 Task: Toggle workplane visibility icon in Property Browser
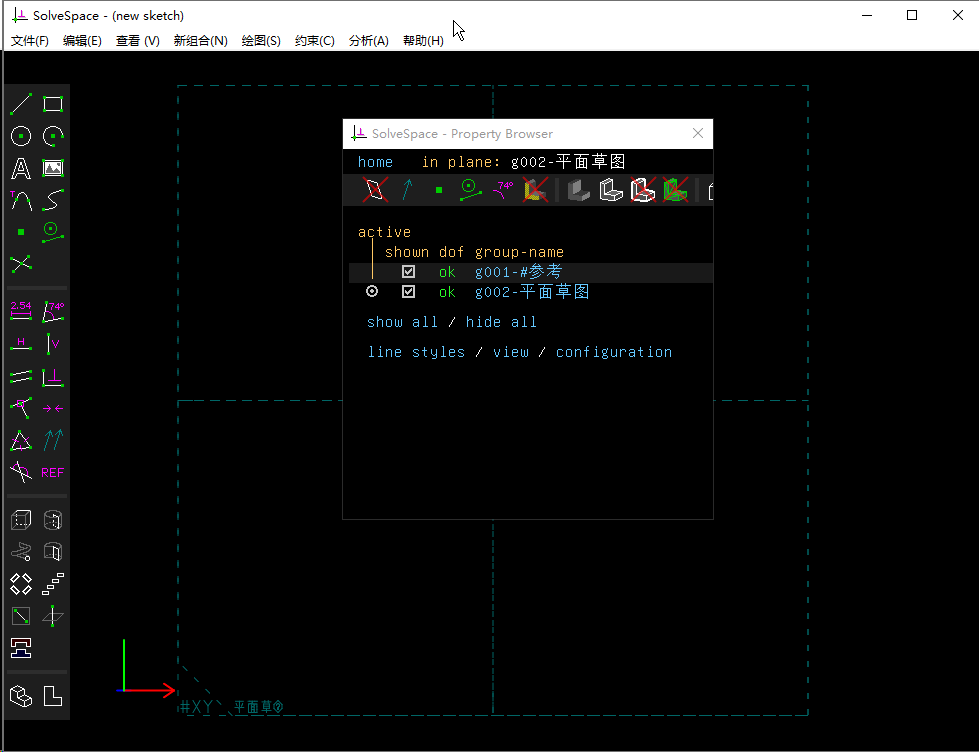coord(375,190)
